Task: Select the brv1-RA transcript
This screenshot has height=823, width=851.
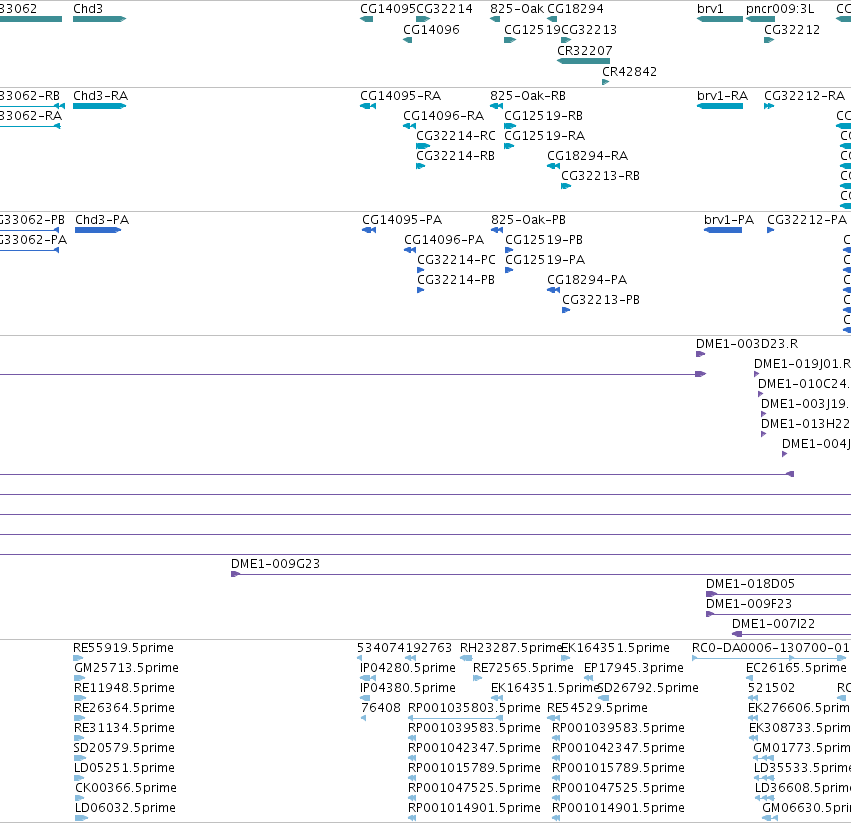Action: (x=720, y=106)
